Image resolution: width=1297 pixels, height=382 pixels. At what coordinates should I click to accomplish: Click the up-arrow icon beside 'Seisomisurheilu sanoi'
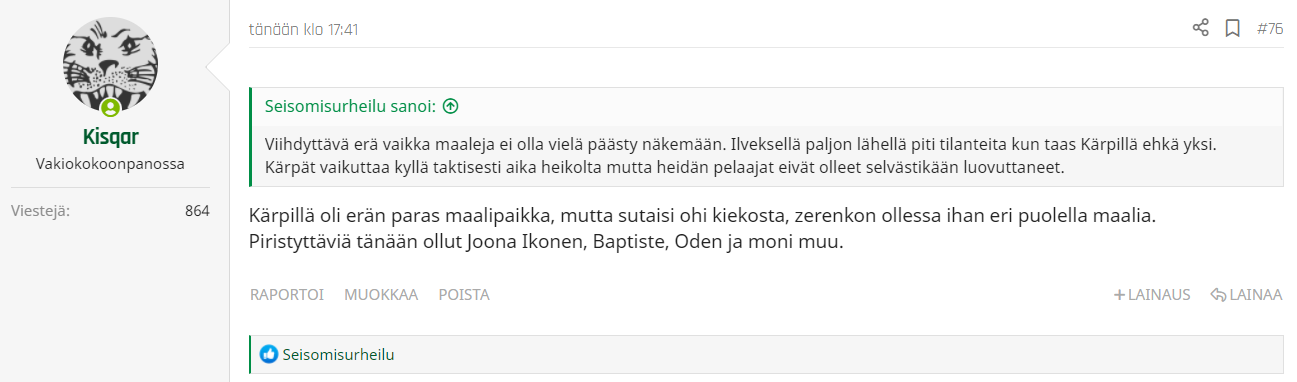[450, 106]
